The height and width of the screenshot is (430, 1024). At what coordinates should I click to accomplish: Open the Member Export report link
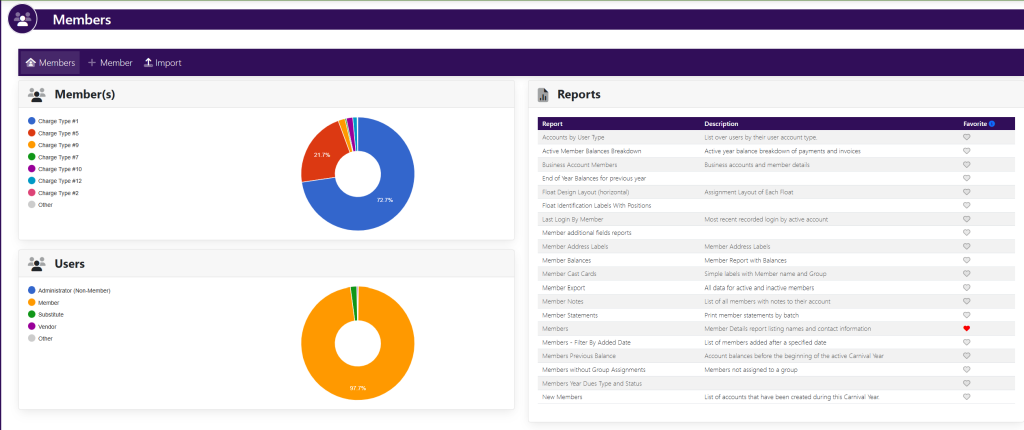click(565, 287)
